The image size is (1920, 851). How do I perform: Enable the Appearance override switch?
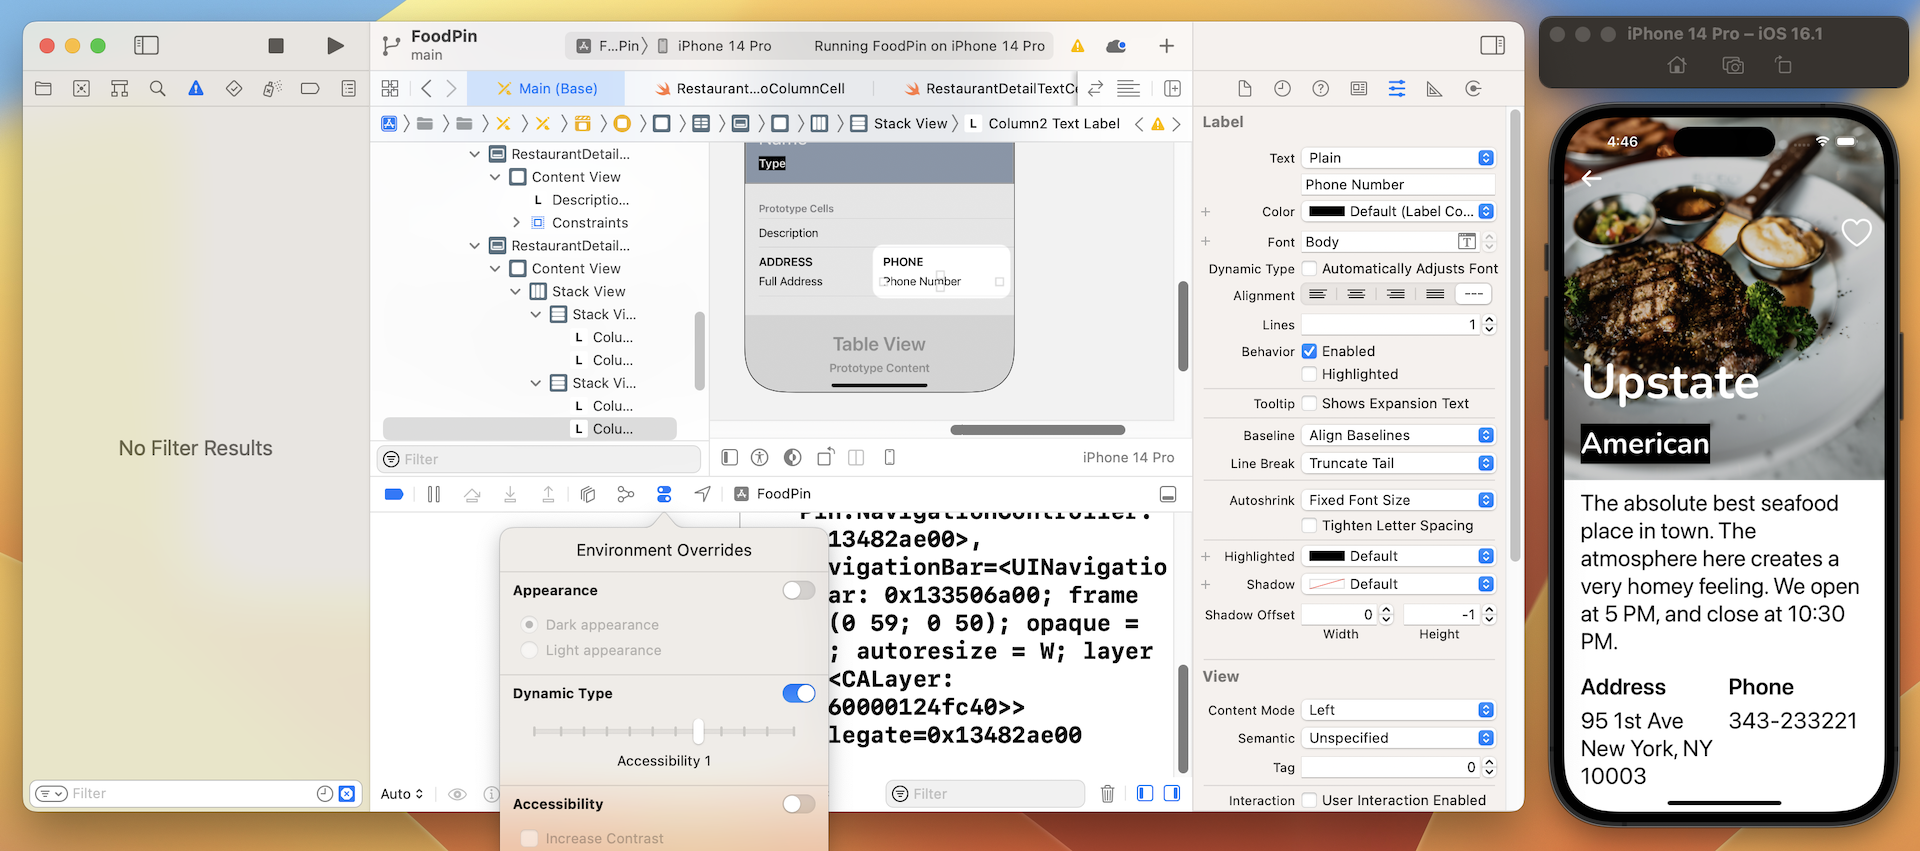pyautogui.click(x=798, y=590)
